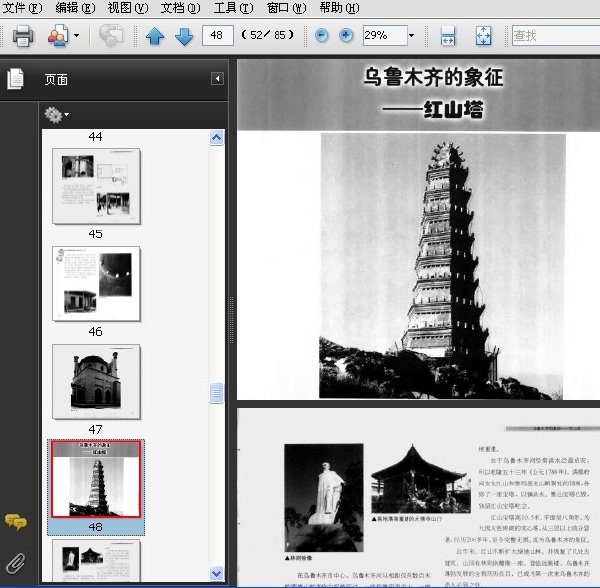Click the 红山塔 subtitle text

453,109
